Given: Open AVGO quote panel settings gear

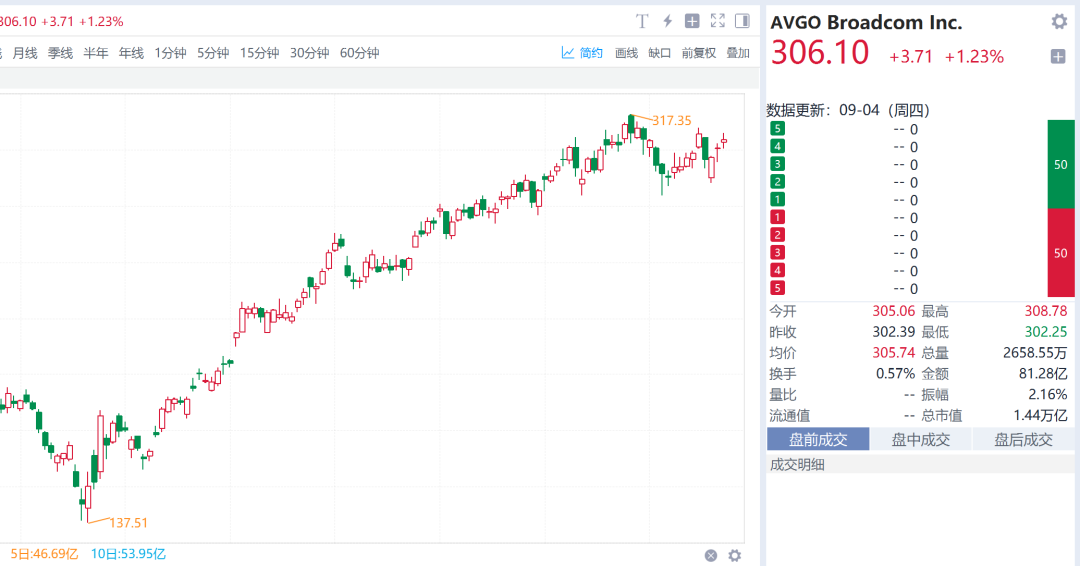Looking at the screenshot, I should 1059,22.
